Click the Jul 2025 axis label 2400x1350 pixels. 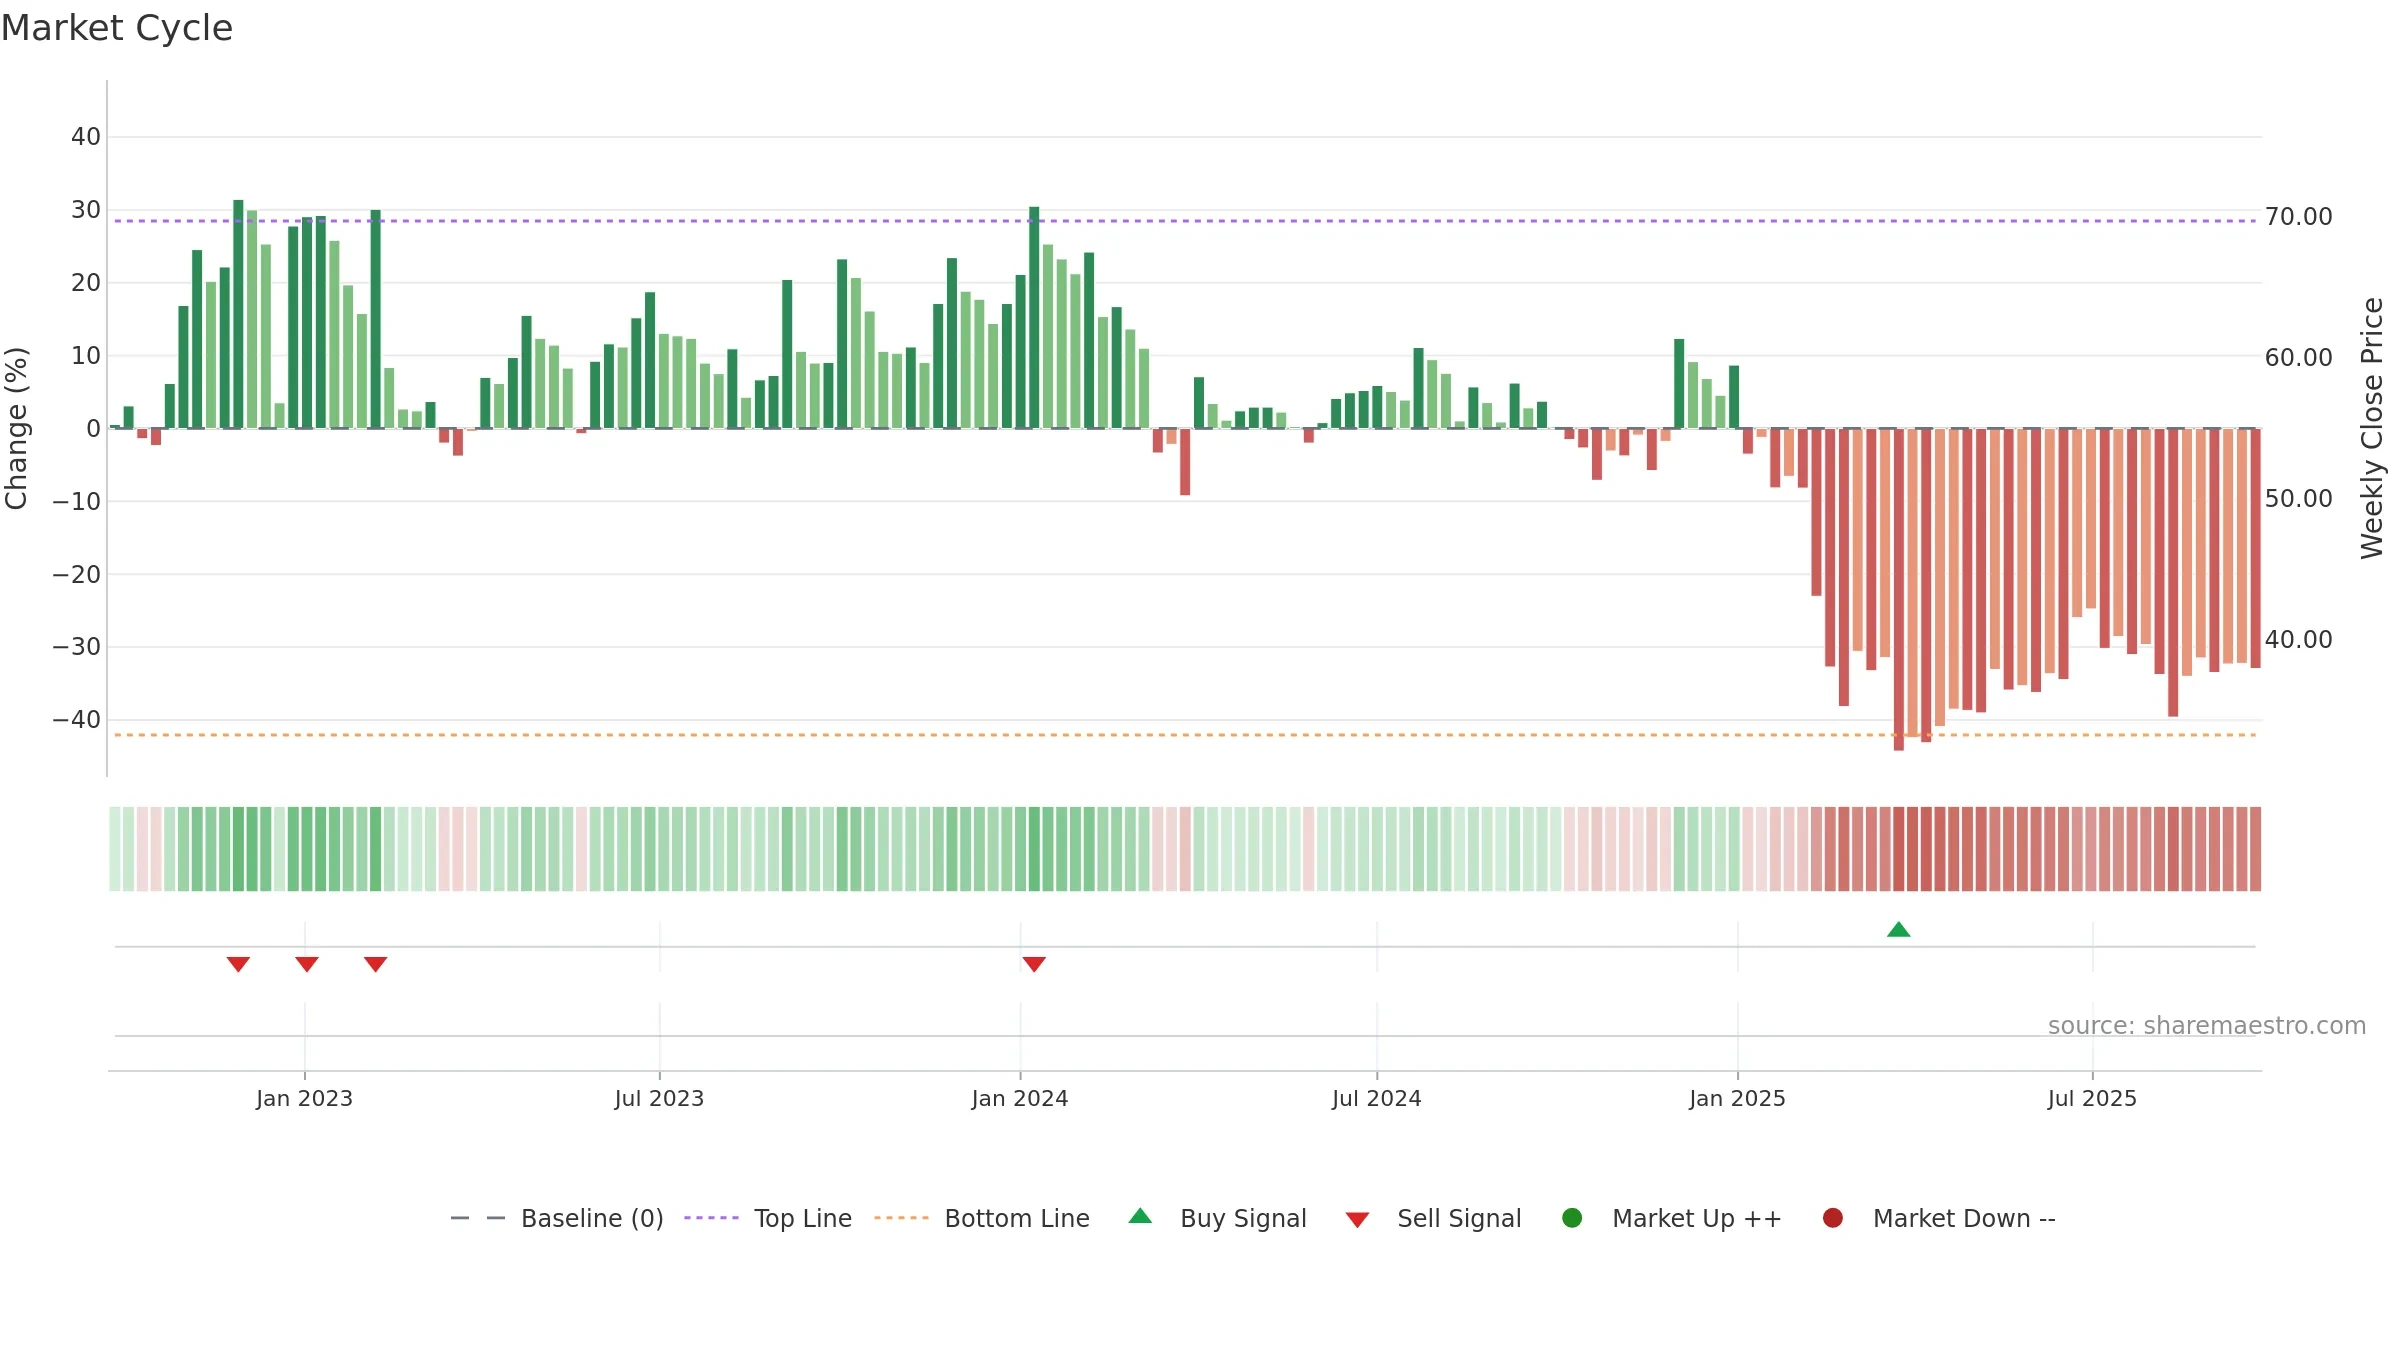coord(2092,1098)
